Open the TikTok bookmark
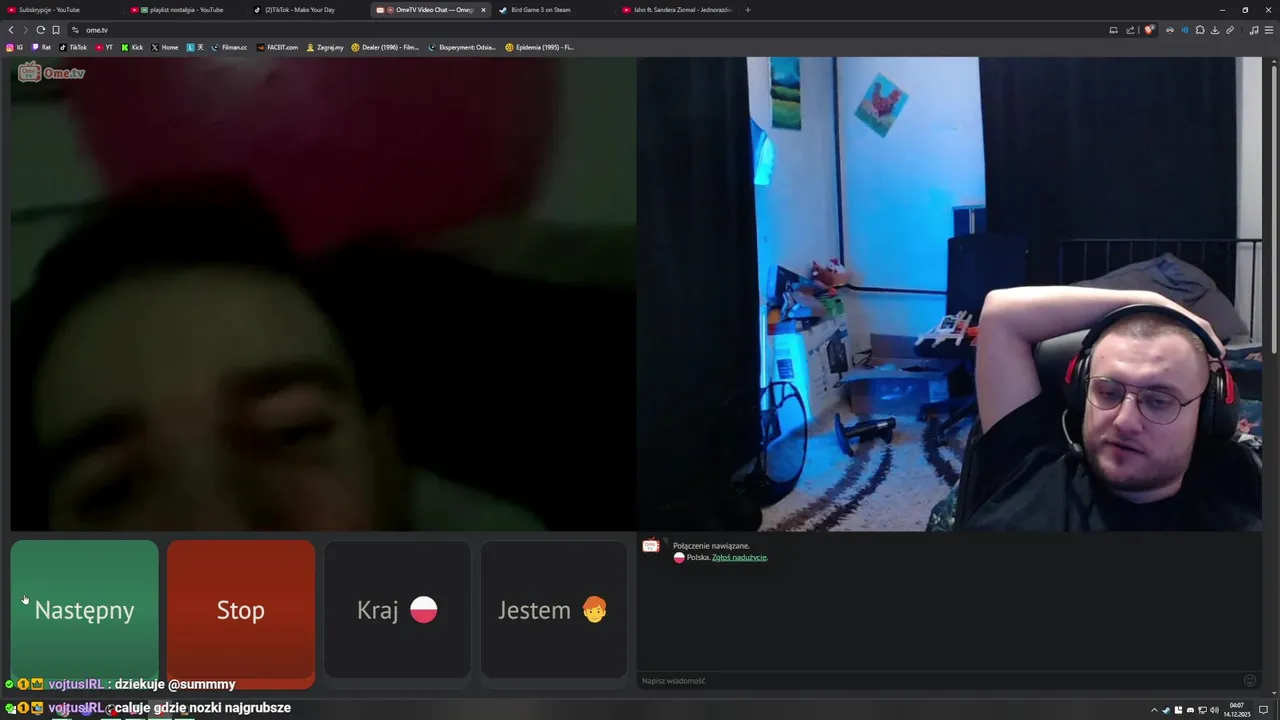This screenshot has height=720, width=1280. (73, 47)
